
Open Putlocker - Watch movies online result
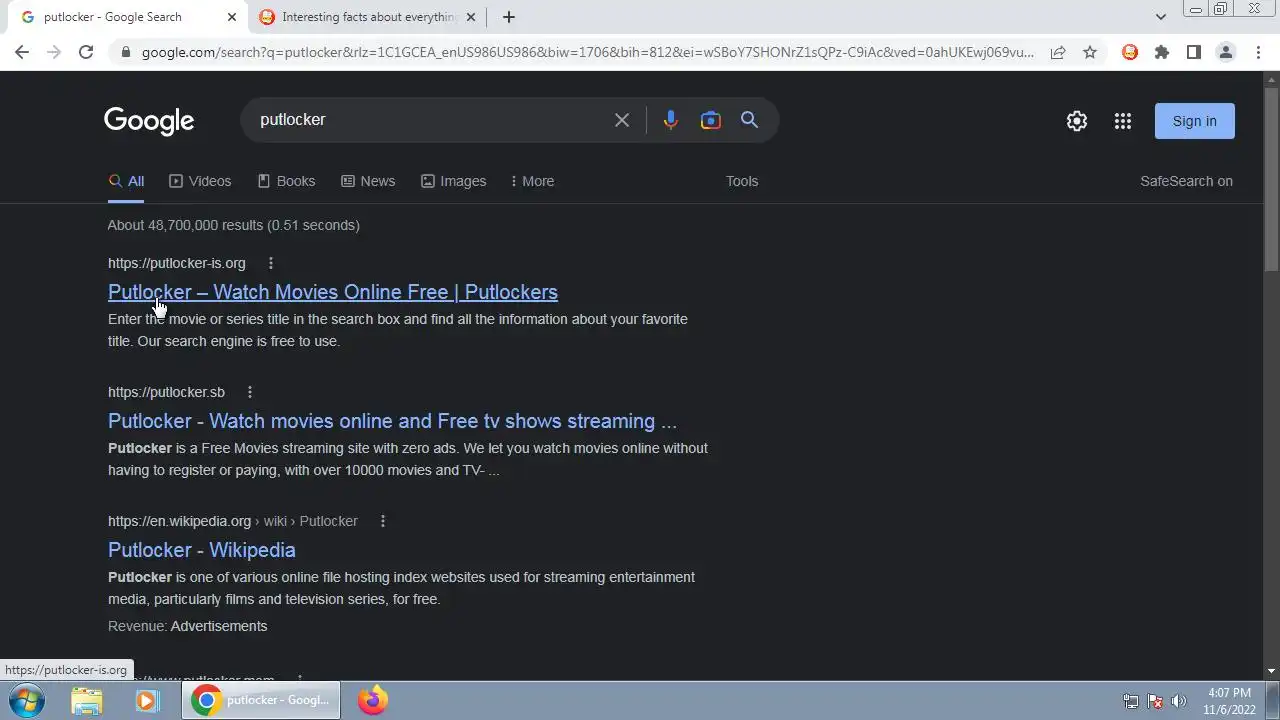(392, 421)
